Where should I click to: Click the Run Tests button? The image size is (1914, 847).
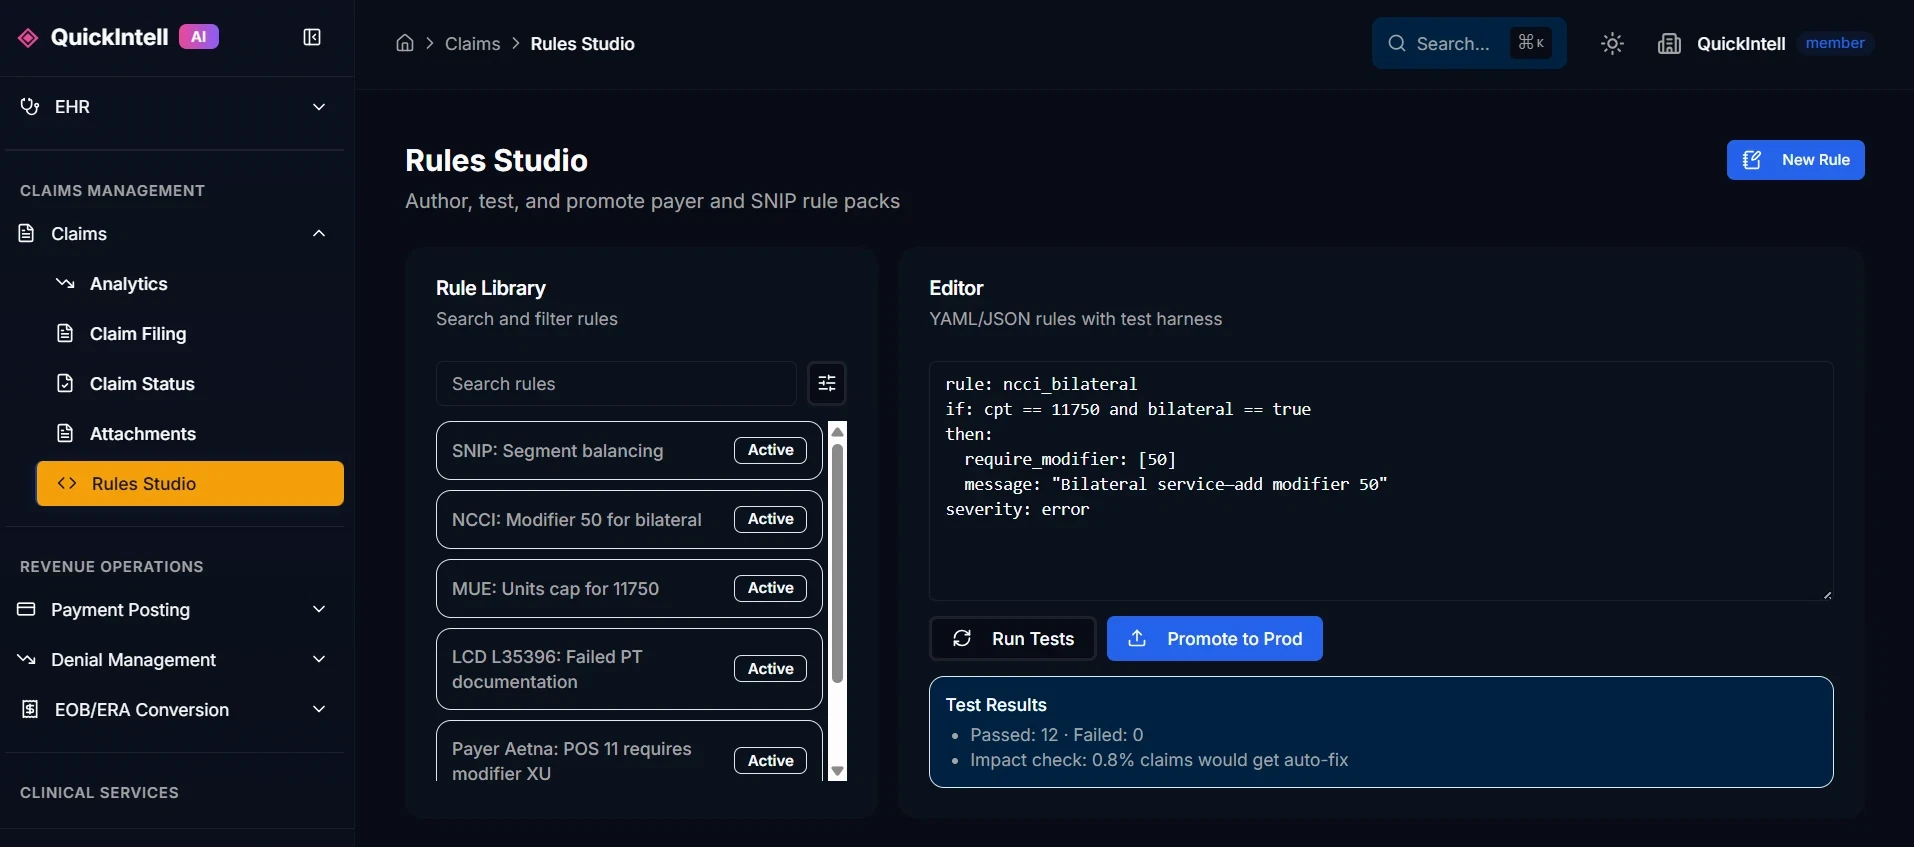click(1013, 639)
